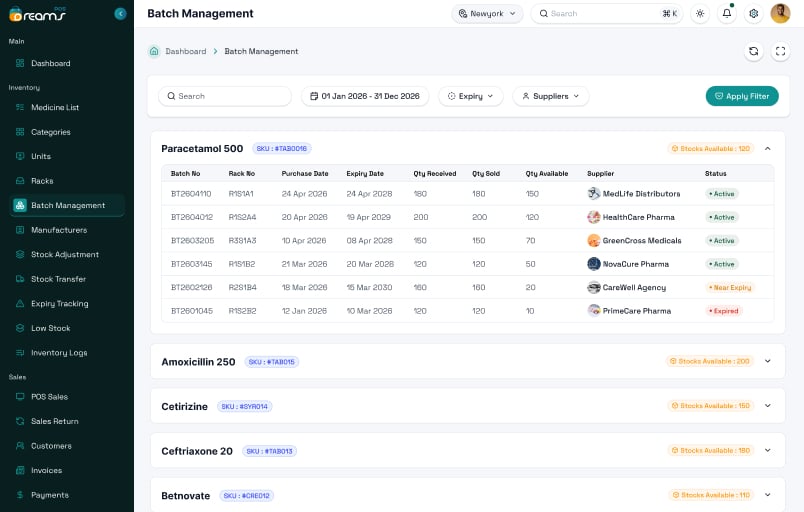Click the Sales Return icon
Viewport: 804px width, 512px height.
(20, 421)
